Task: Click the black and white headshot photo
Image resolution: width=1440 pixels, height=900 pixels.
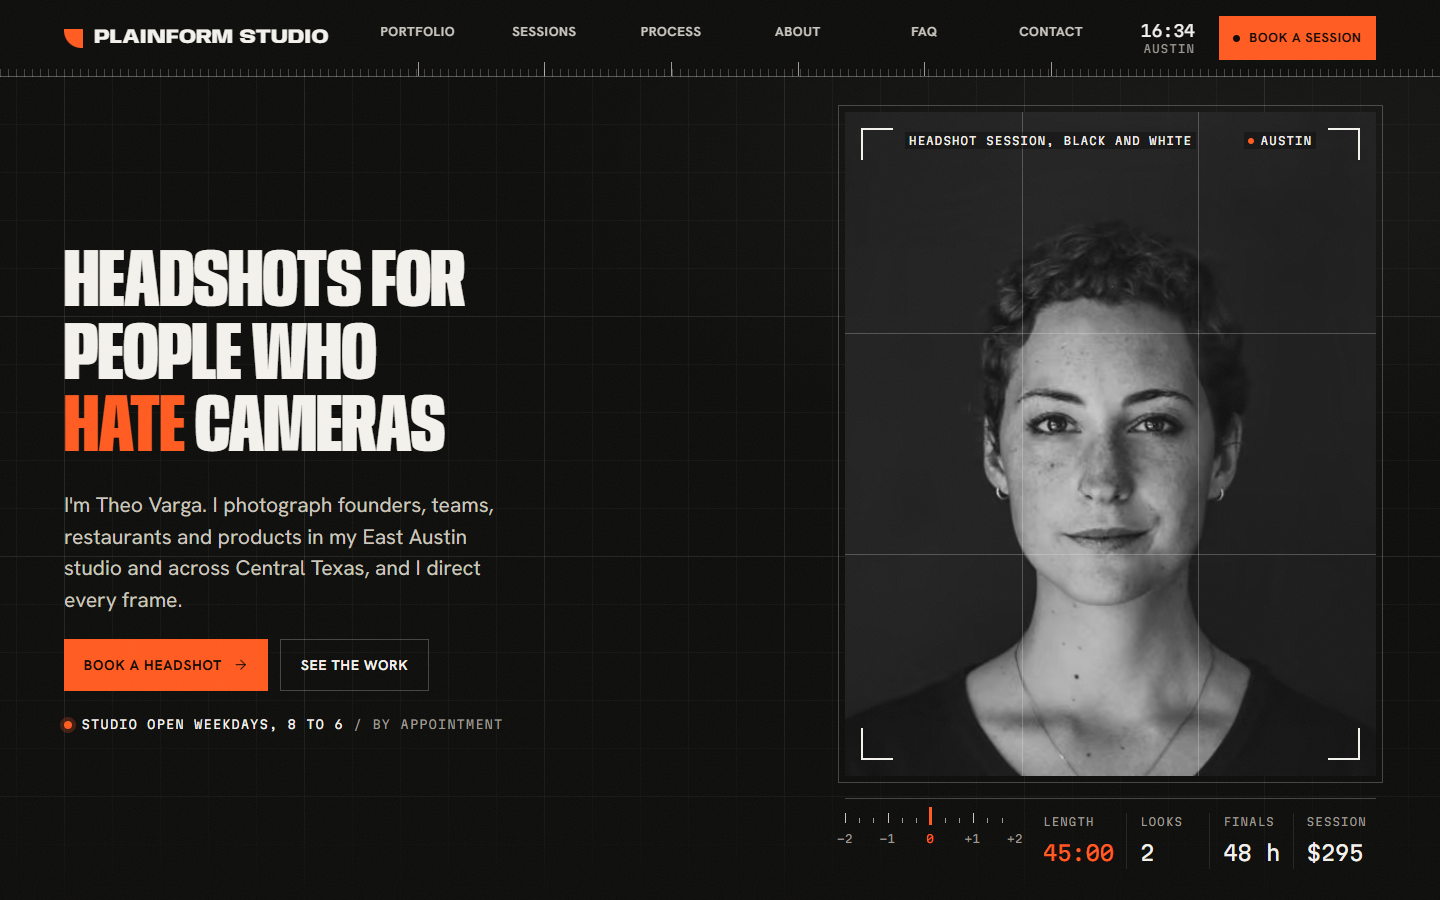Action: tap(1110, 444)
